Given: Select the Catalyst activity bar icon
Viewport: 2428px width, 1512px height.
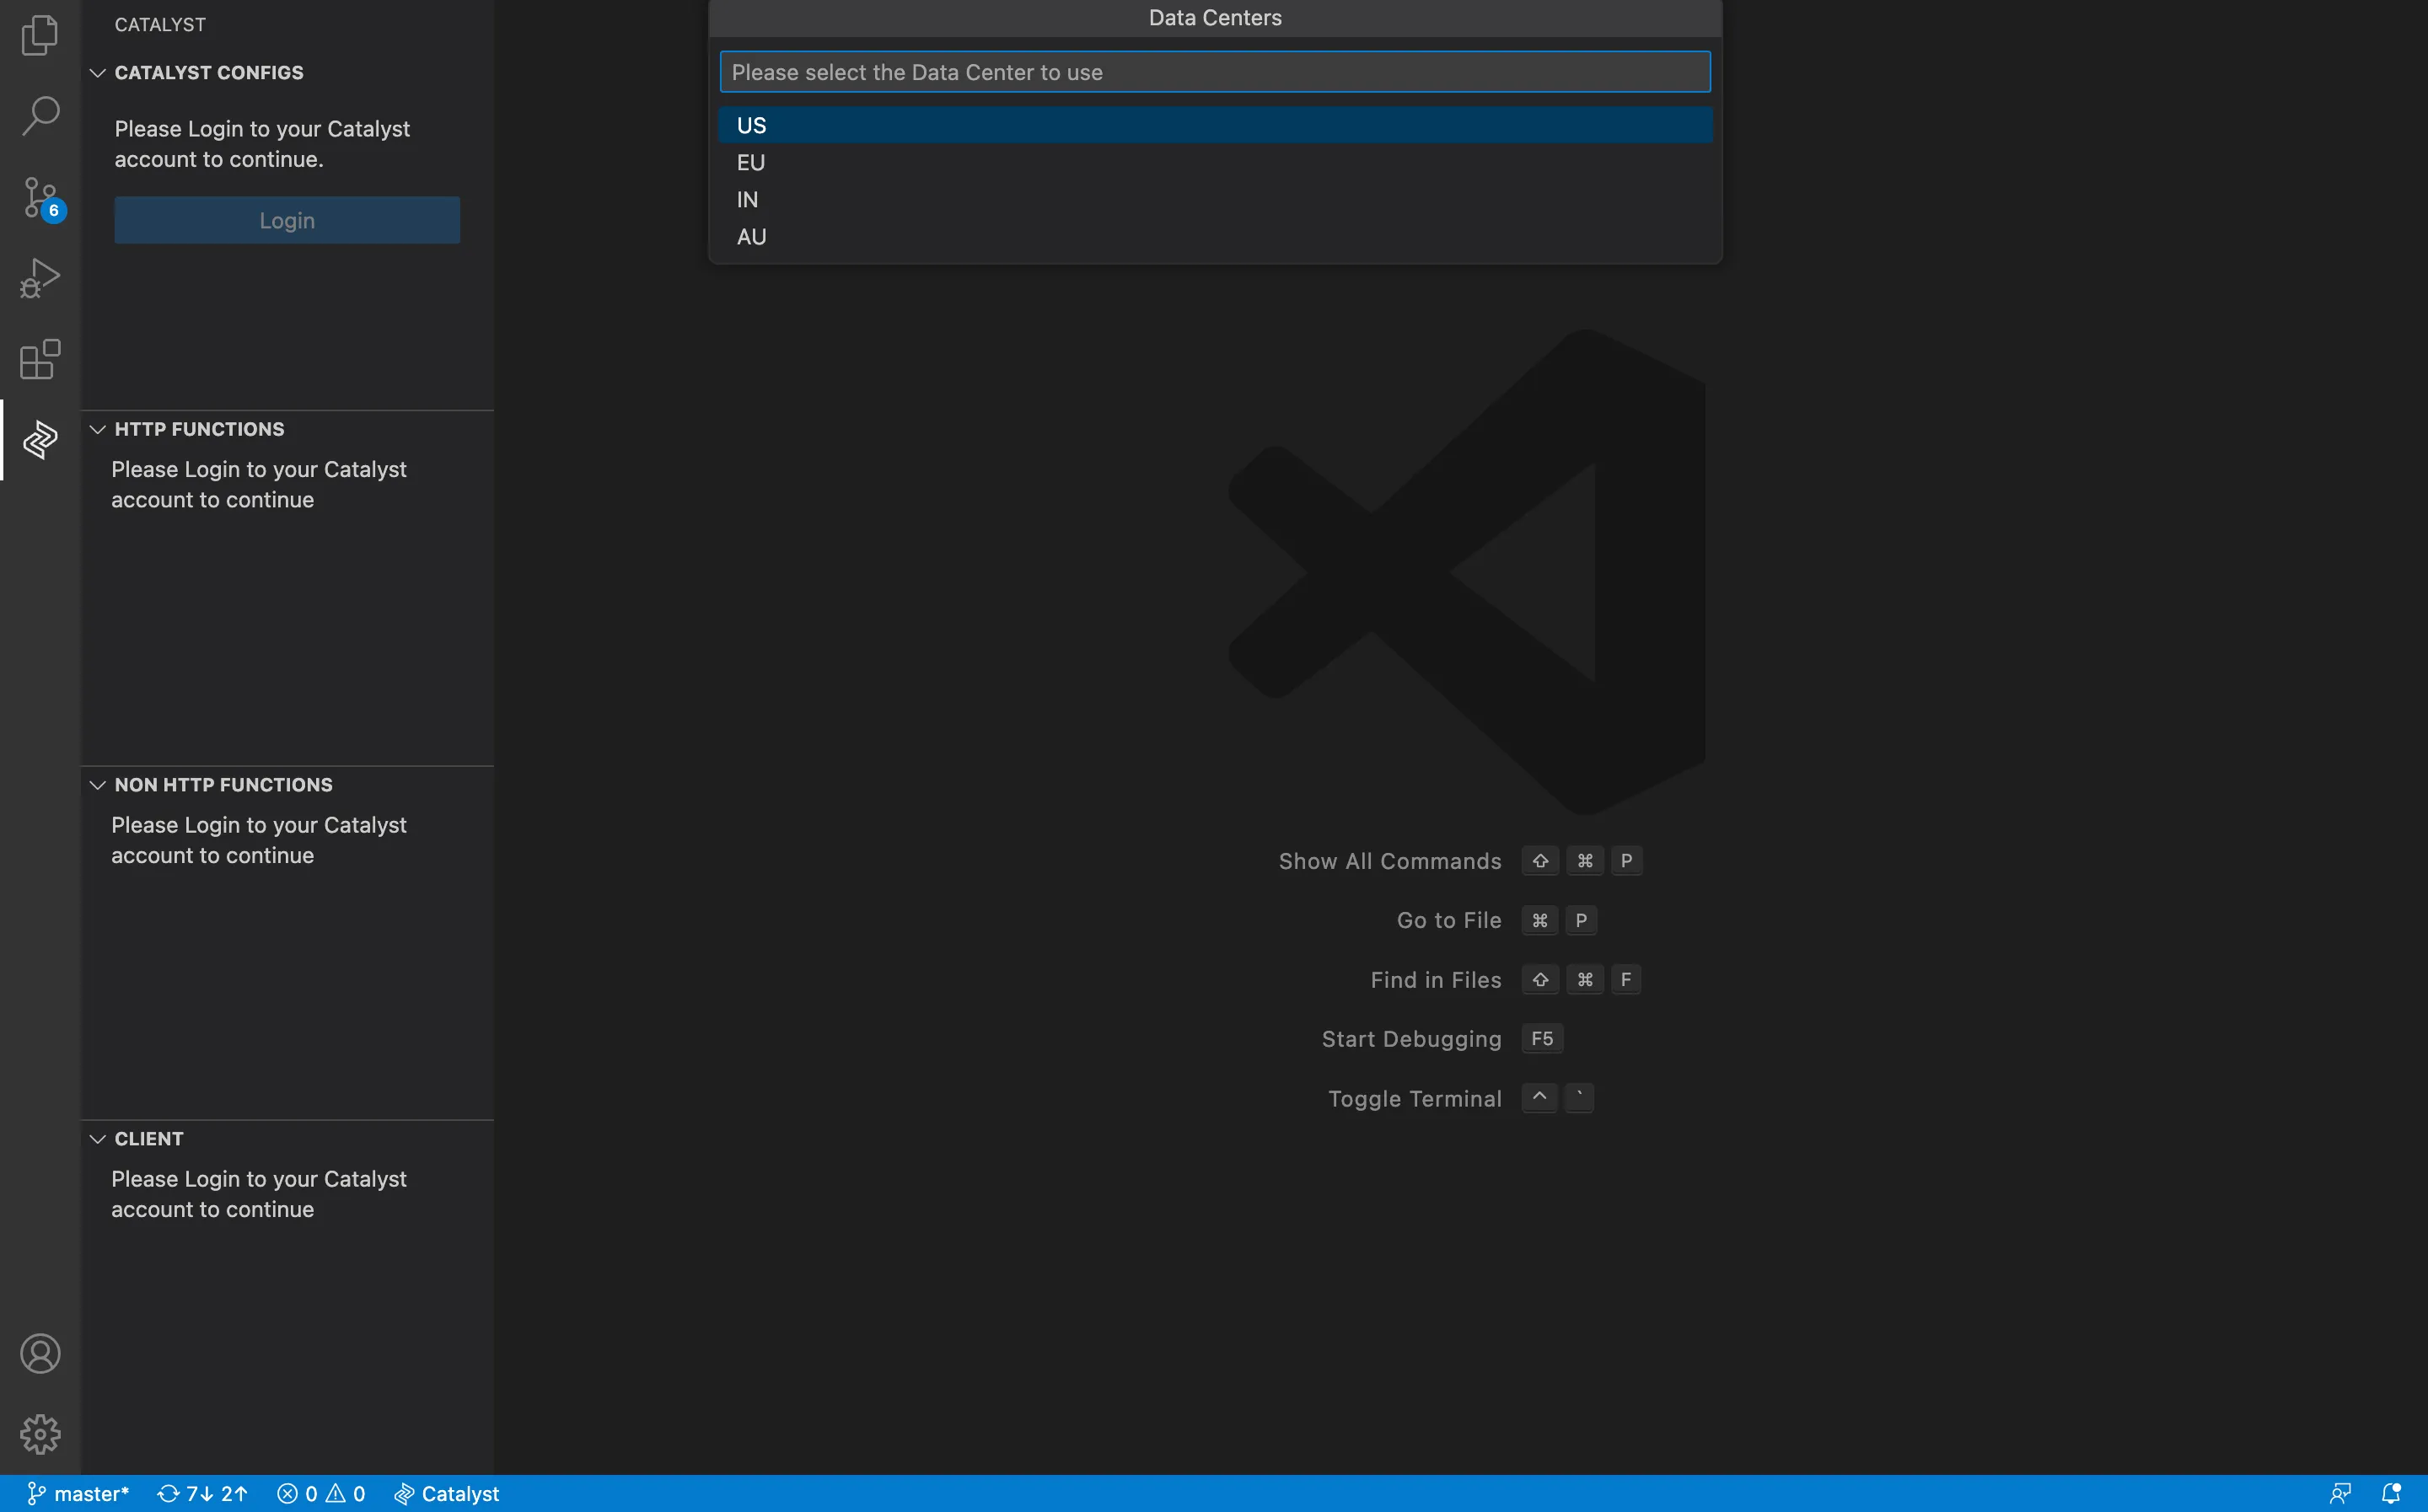Looking at the screenshot, I should 40,440.
